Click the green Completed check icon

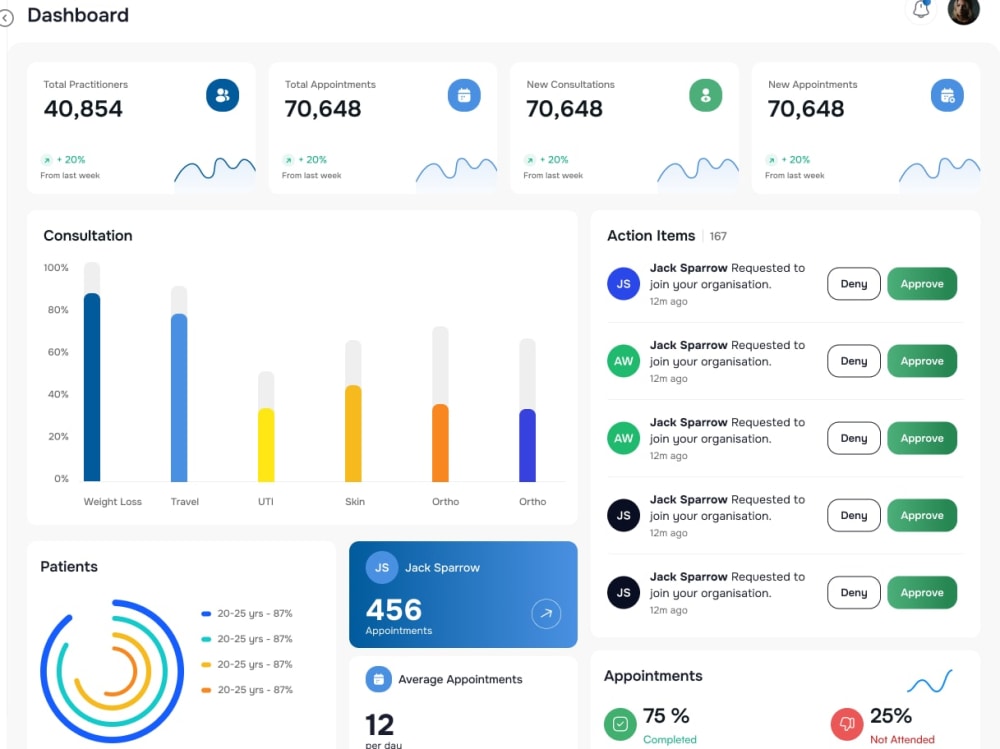coord(620,724)
